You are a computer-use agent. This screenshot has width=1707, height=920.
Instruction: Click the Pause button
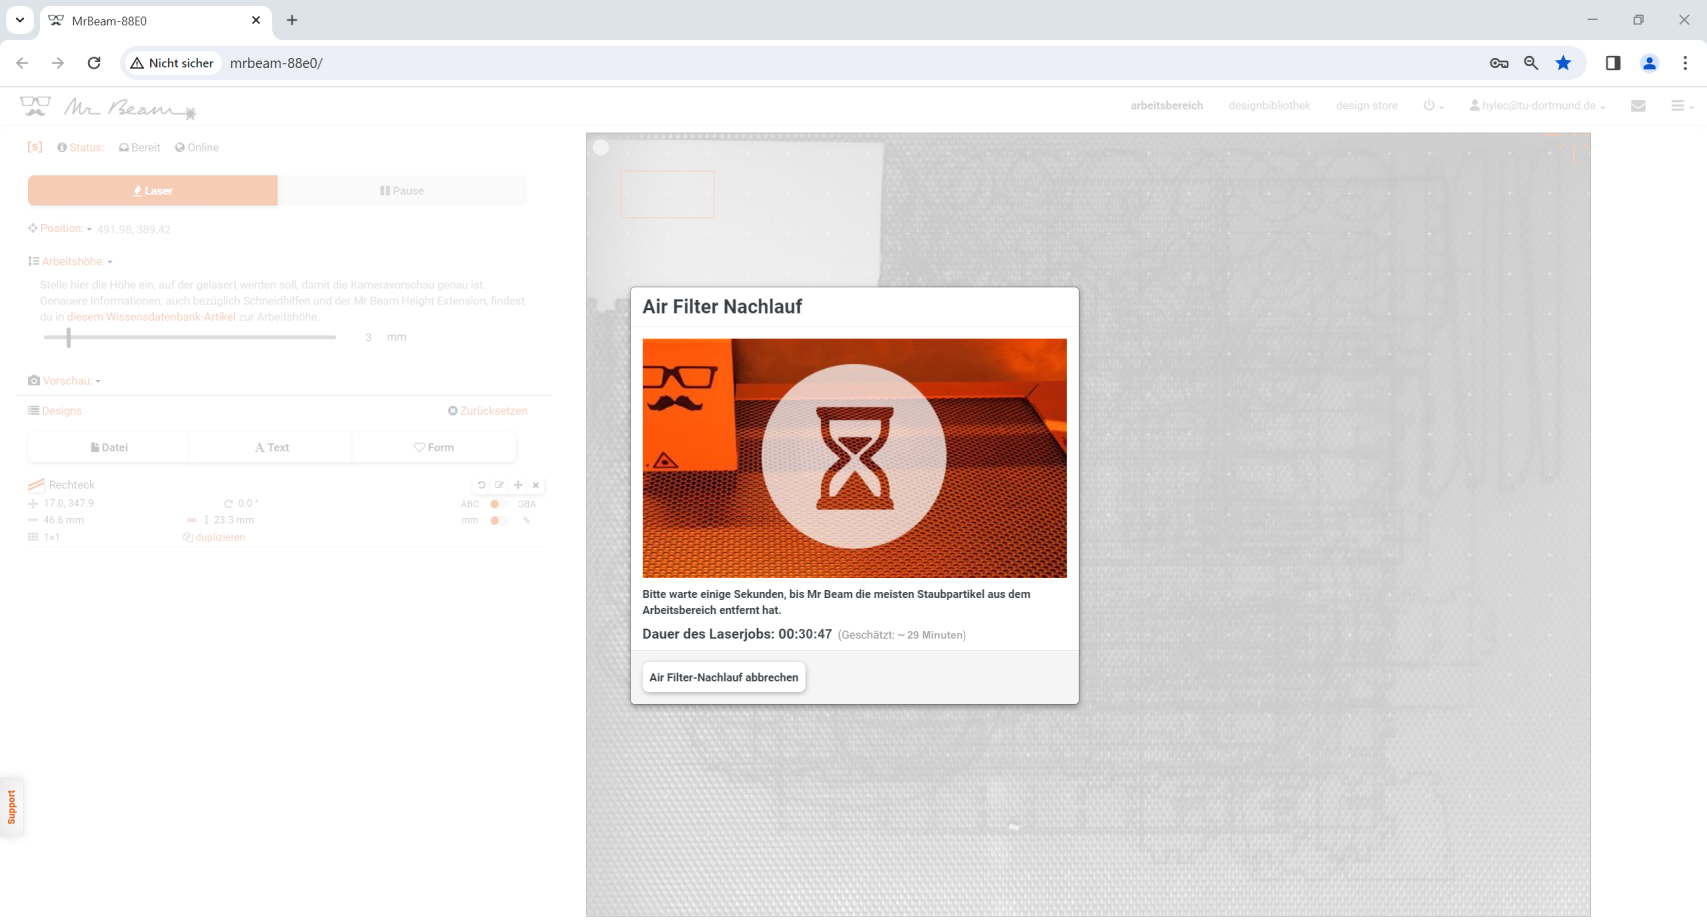point(402,190)
